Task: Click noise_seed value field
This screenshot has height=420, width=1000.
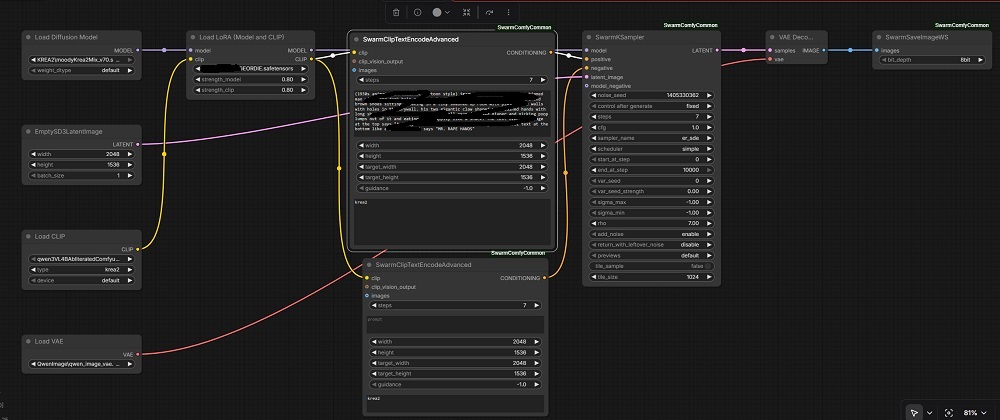Action: pyautogui.click(x=652, y=96)
